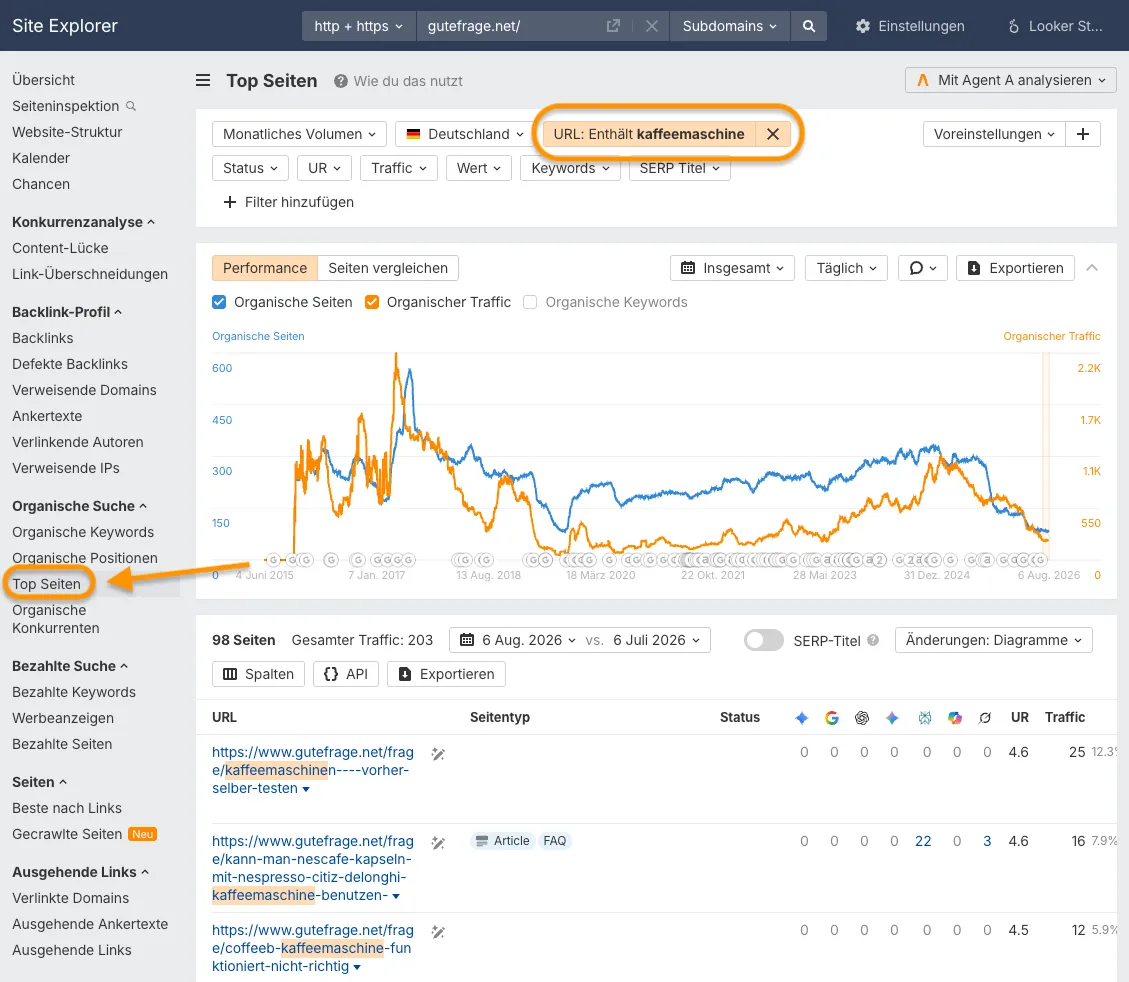
Task: Clear the gutefrage.net URL input
Action: pyautogui.click(x=652, y=26)
